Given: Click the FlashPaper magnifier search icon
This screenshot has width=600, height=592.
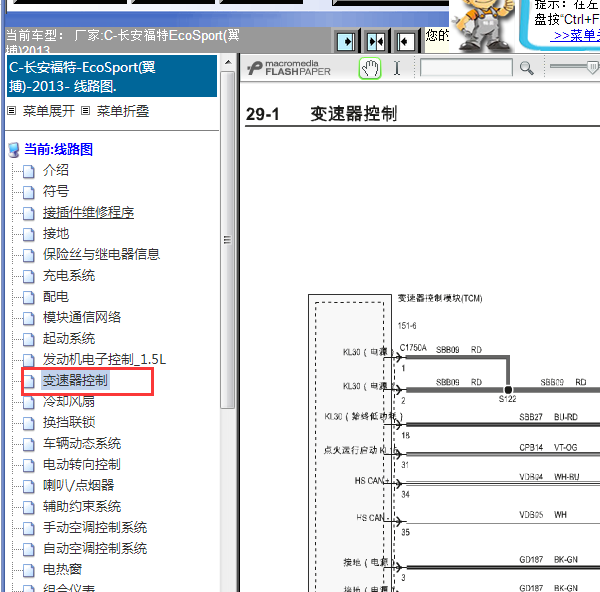Looking at the screenshot, I should point(527,68).
